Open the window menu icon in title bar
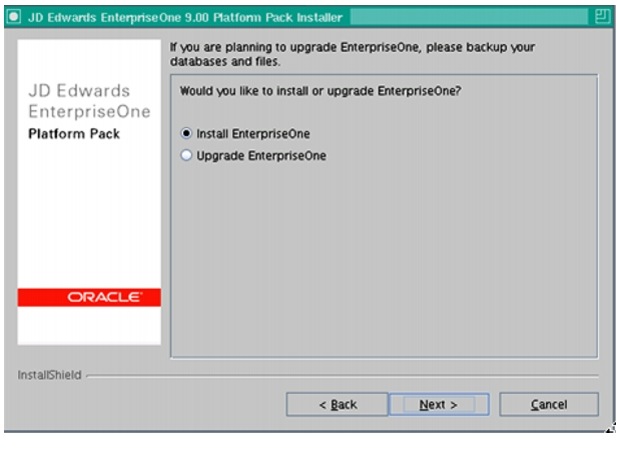Image resolution: width=617 pixels, height=455 pixels. (x=14, y=17)
